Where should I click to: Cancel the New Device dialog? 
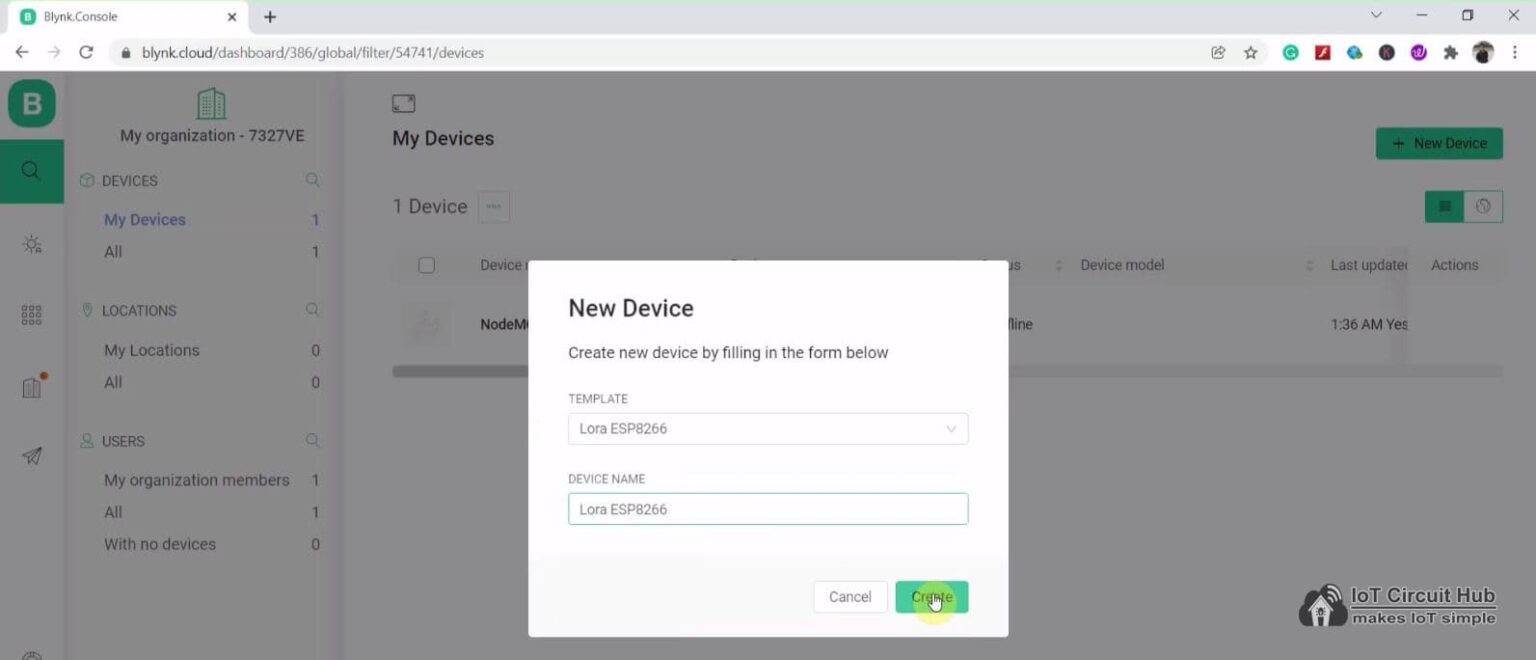point(849,596)
